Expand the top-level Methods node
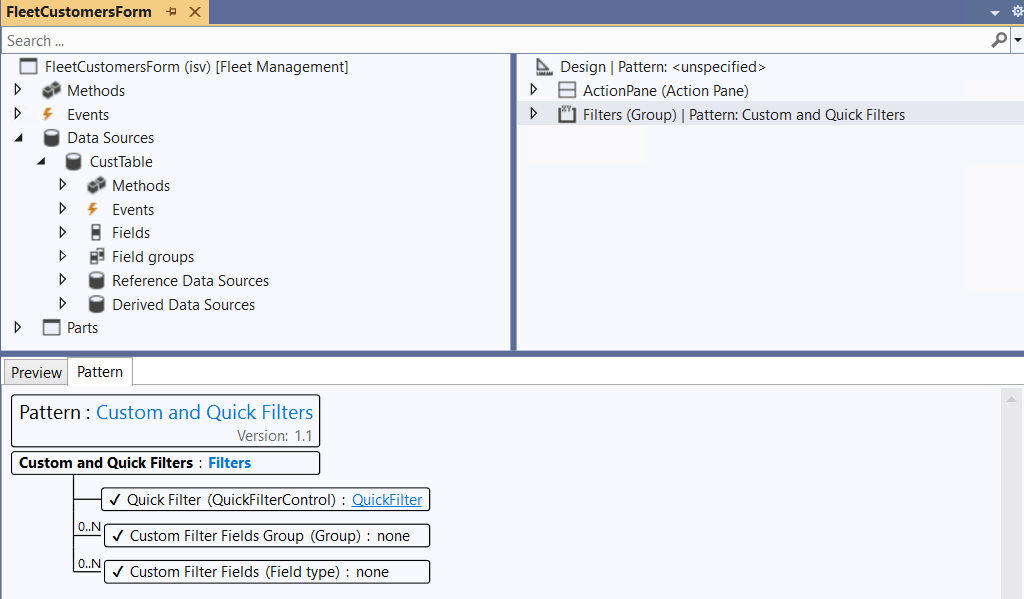This screenshot has height=599, width=1024. tap(18, 89)
